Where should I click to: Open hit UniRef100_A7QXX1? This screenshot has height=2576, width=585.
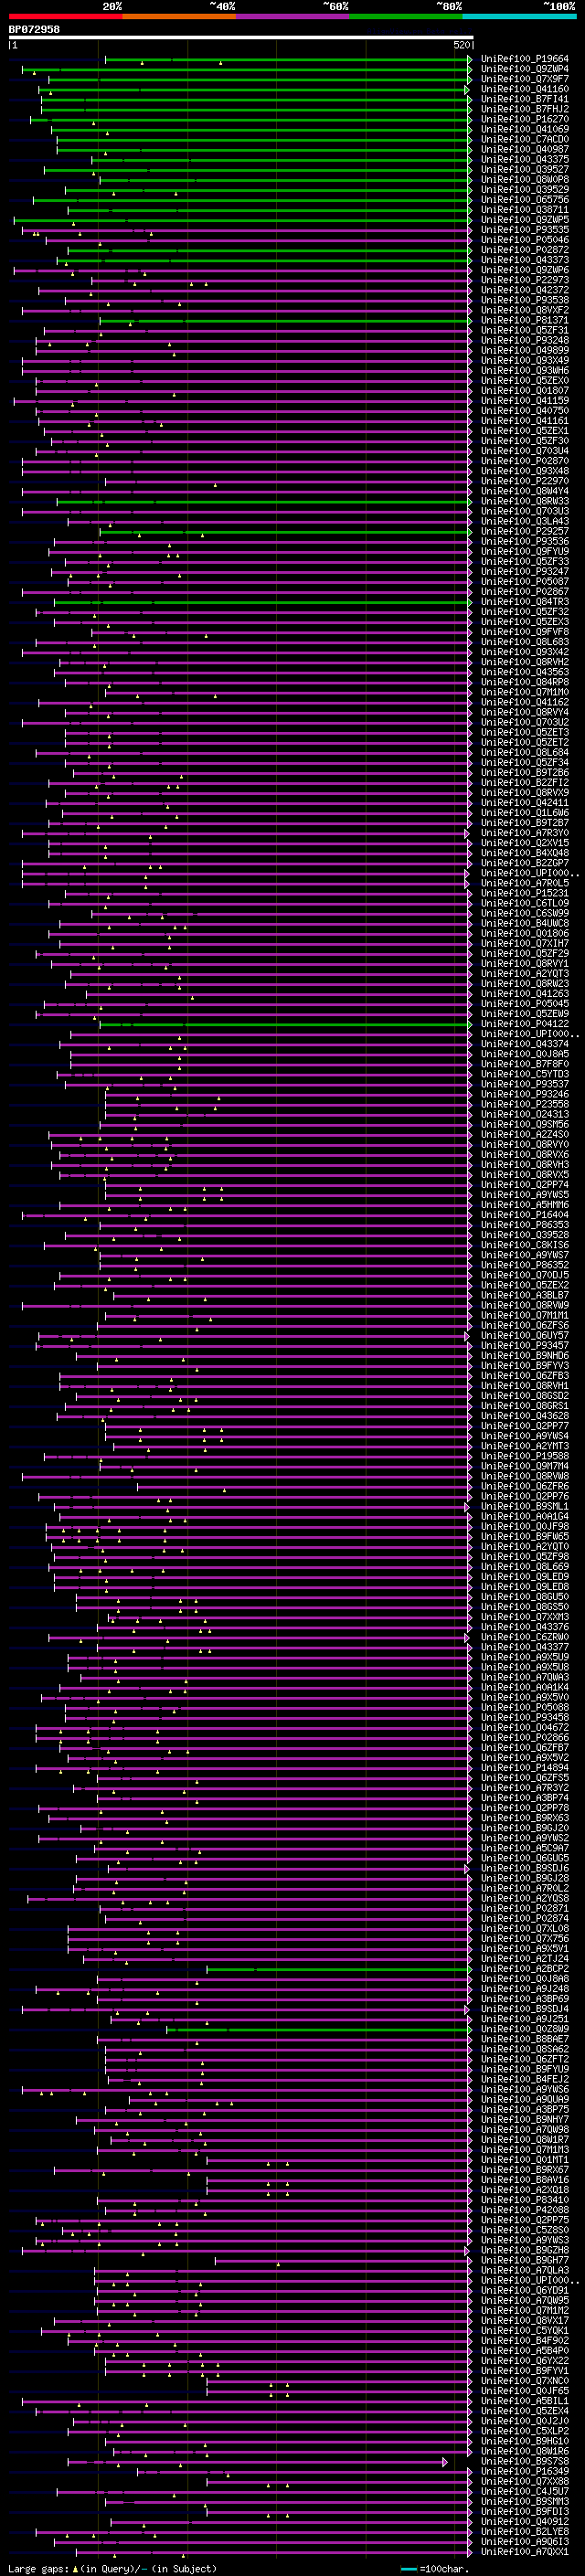[x=524, y=2552]
